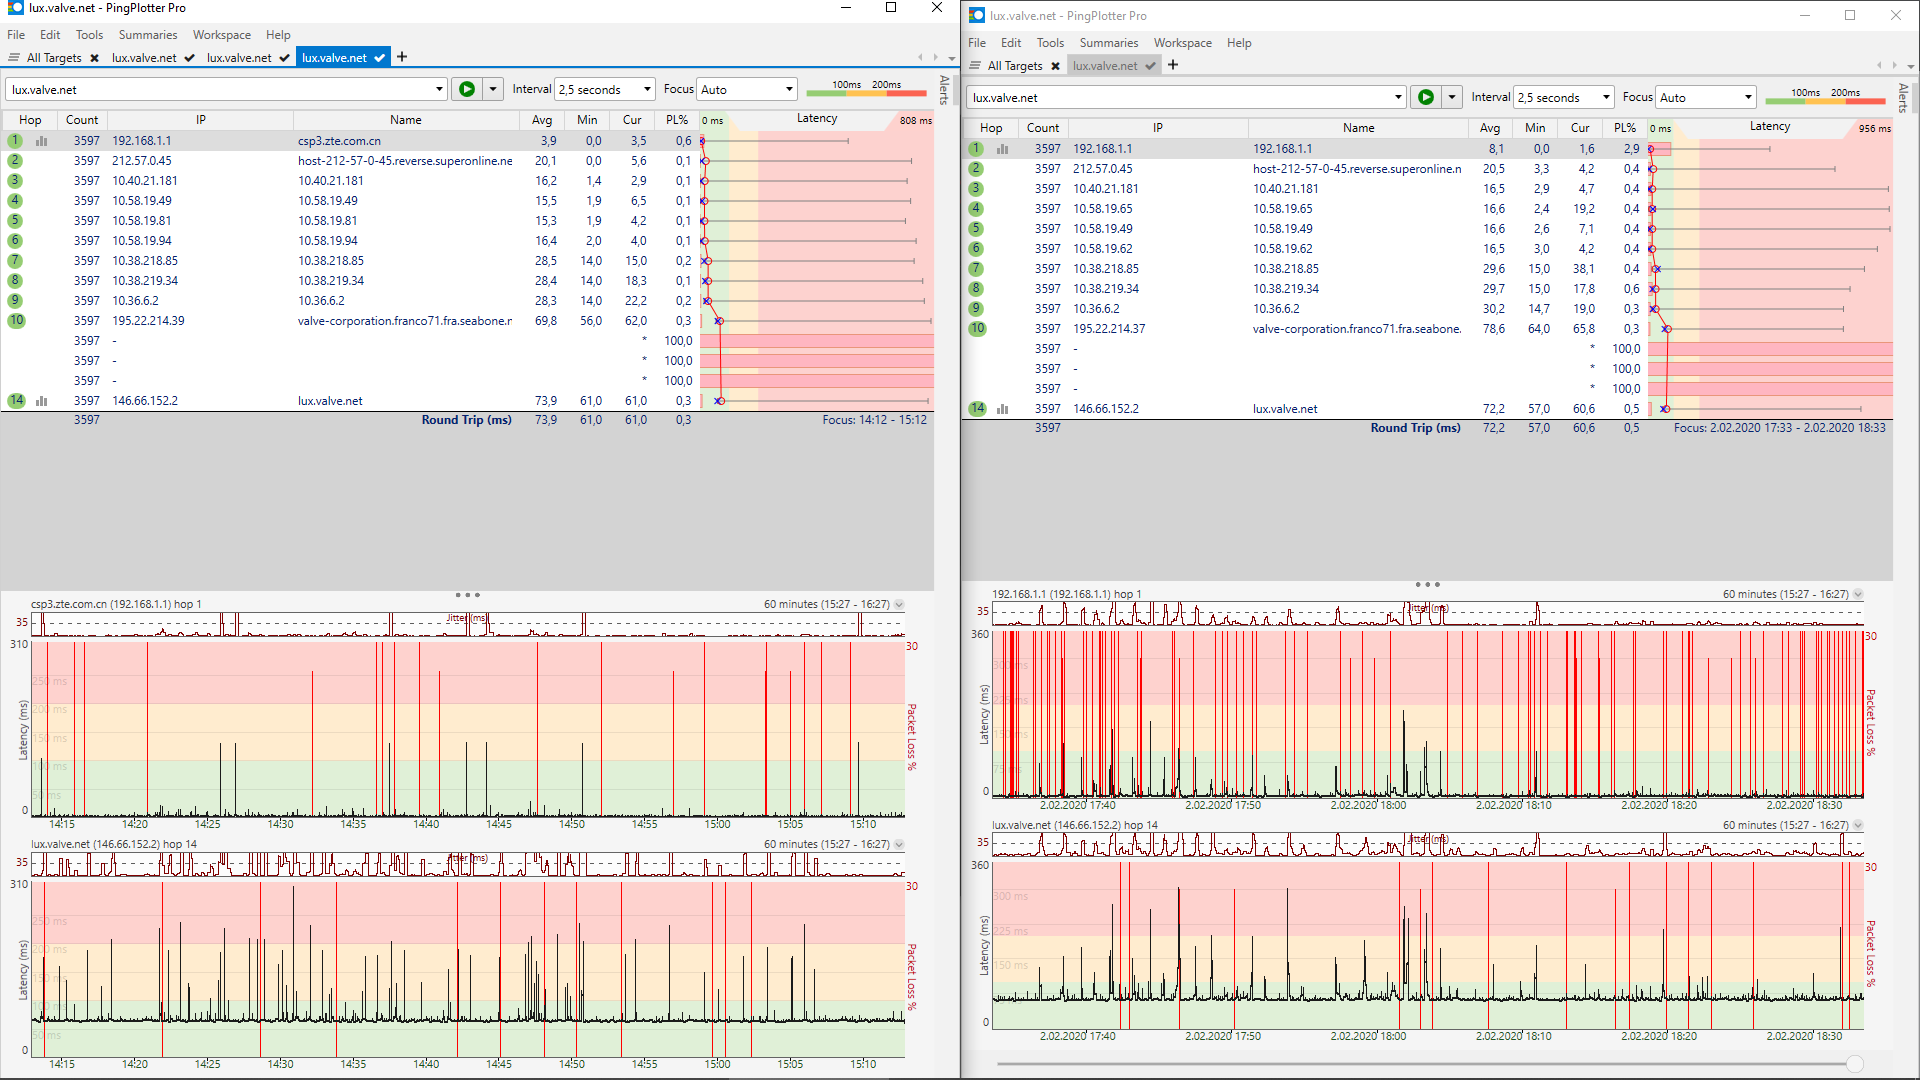Viewport: 1920px width, 1080px height.
Task: Click the green start trace button in right window
Action: [1426, 97]
